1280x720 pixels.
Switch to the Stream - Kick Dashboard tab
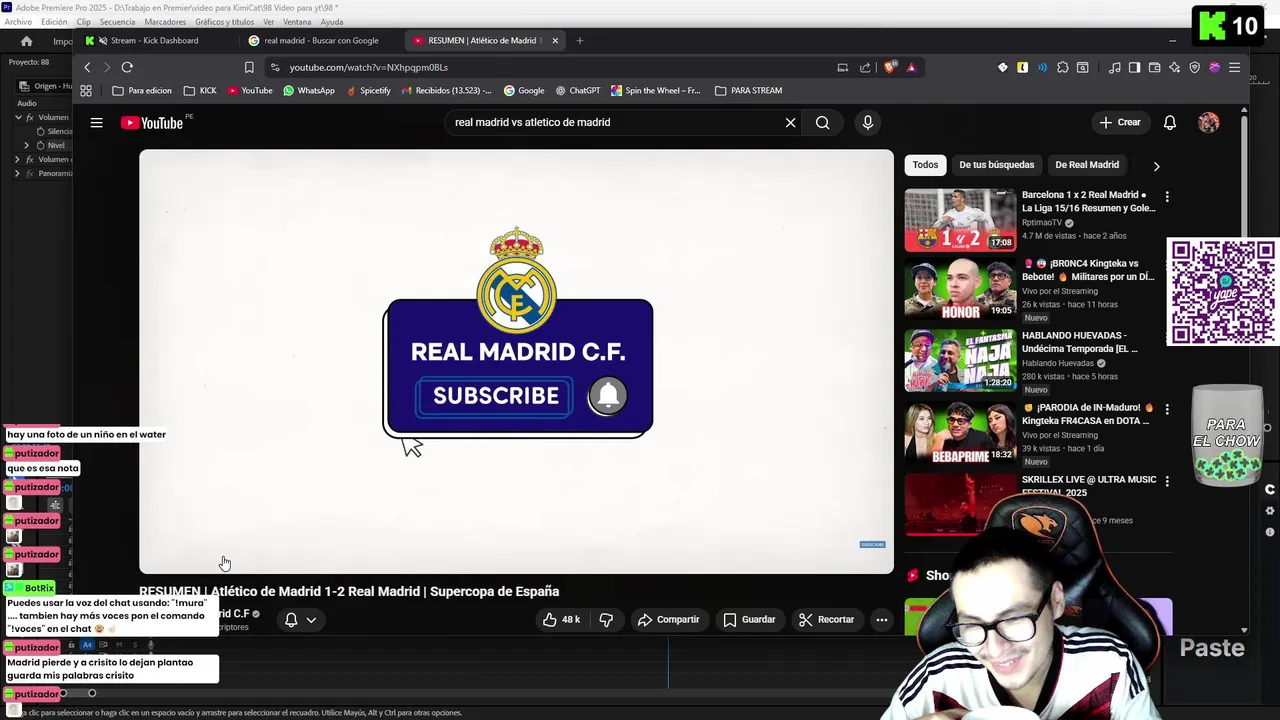point(154,41)
